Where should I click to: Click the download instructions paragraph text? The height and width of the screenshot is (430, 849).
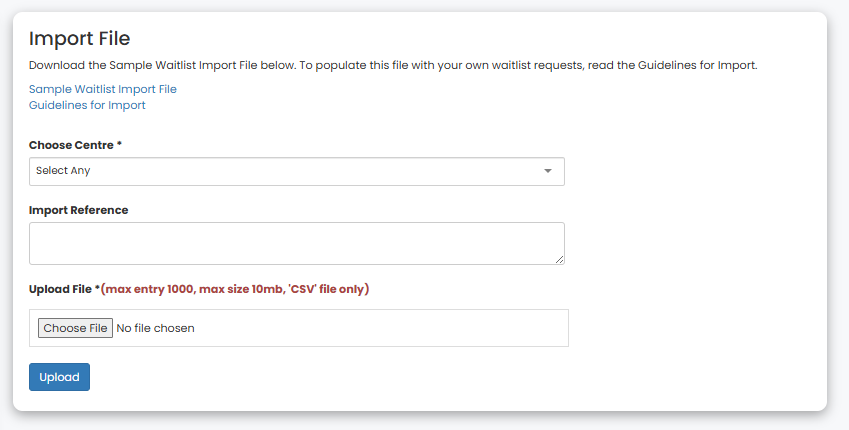[393, 65]
